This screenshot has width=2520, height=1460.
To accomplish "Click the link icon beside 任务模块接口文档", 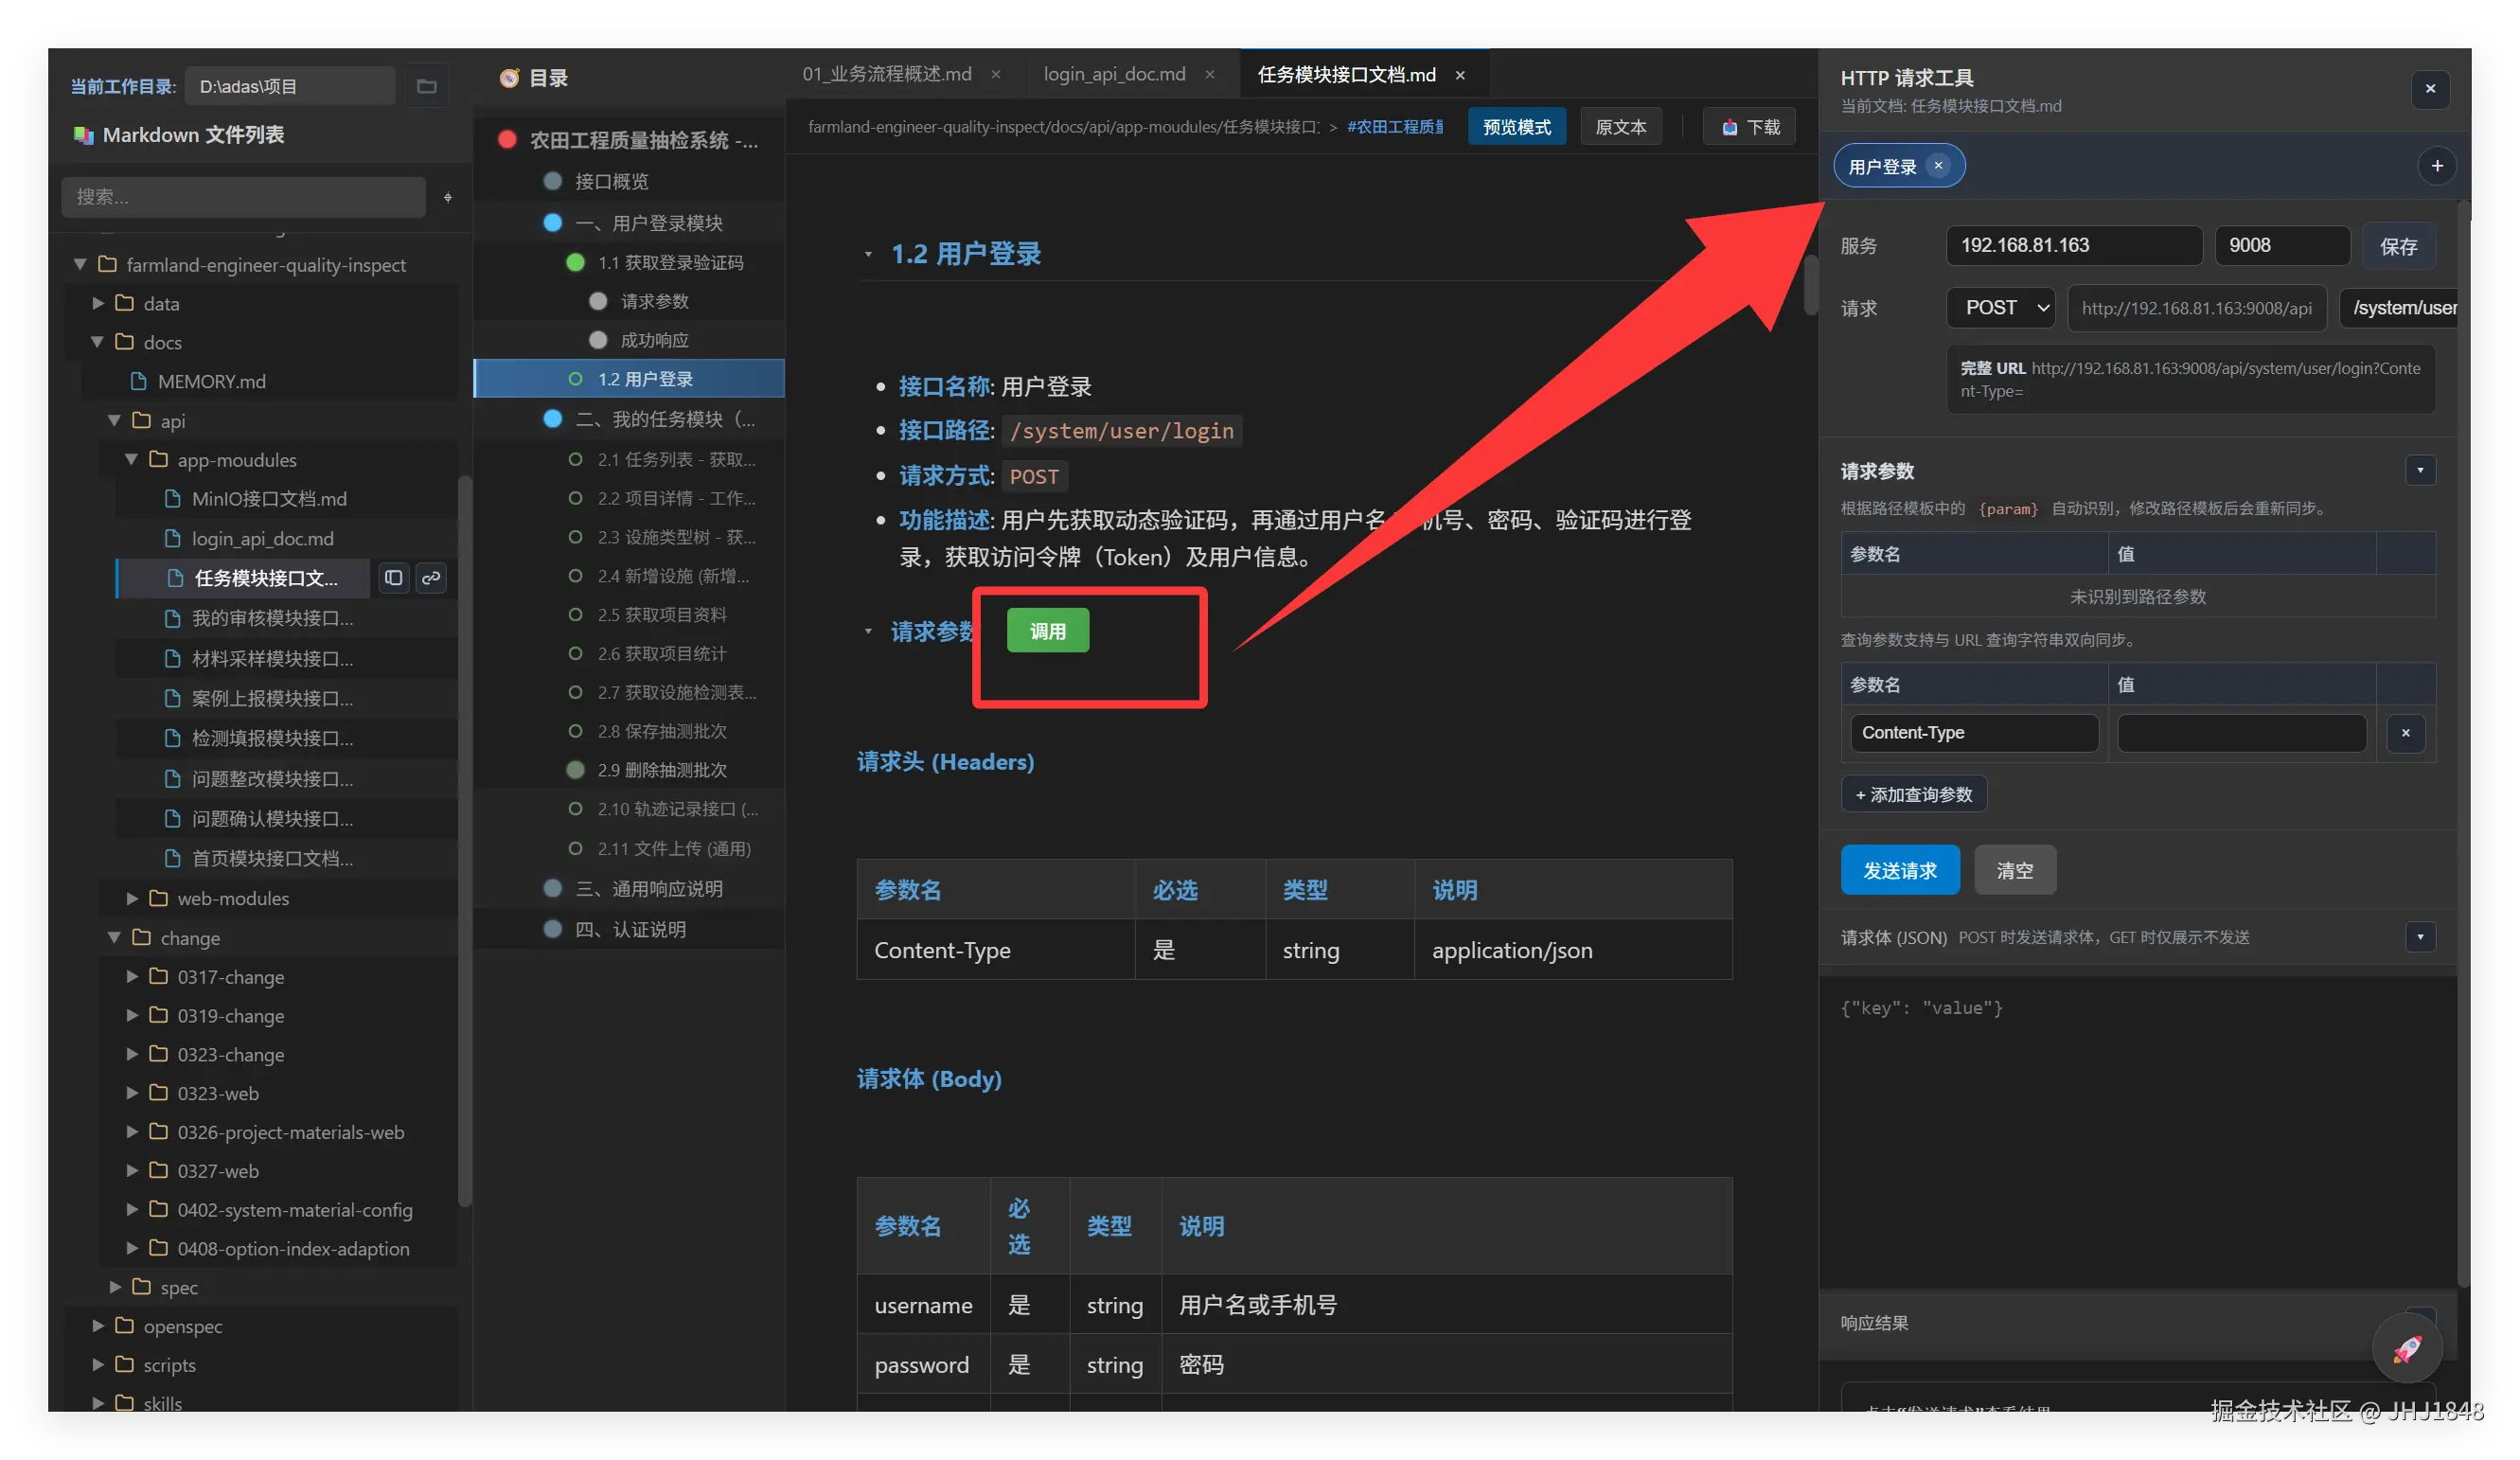I will pyautogui.click(x=430, y=578).
